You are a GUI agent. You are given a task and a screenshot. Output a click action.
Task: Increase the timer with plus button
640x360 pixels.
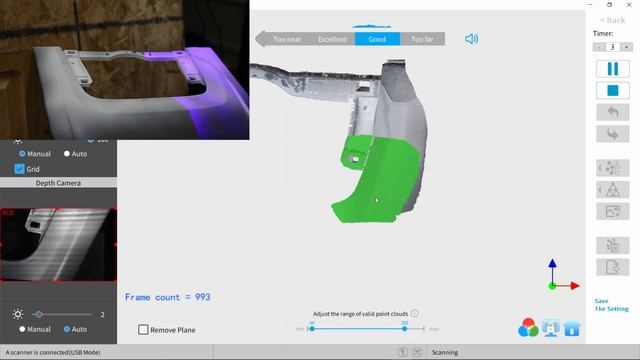[626, 47]
